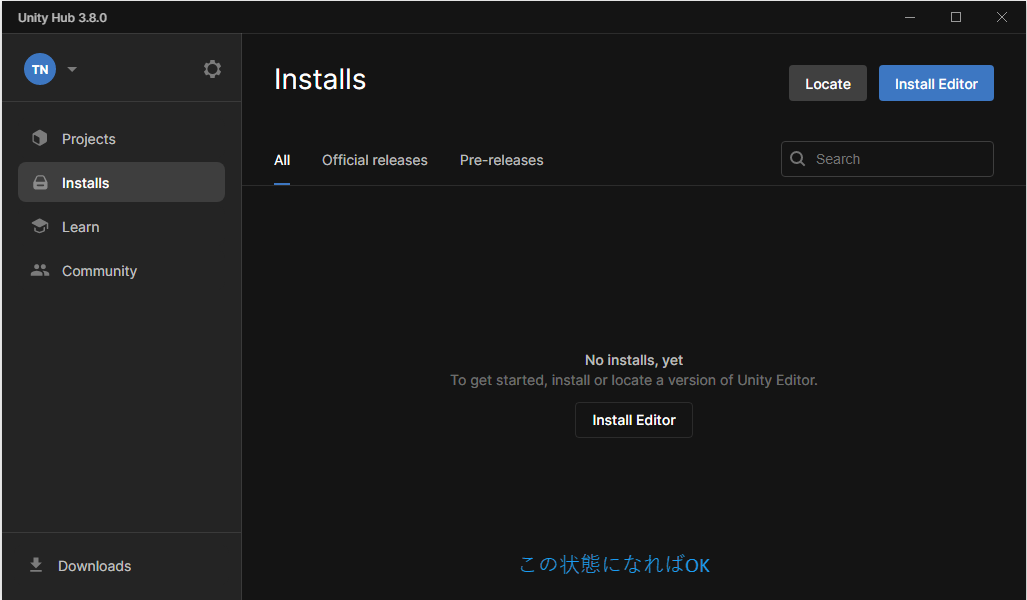Maximize the Unity Hub window
The image size is (1027, 600).
tap(956, 18)
